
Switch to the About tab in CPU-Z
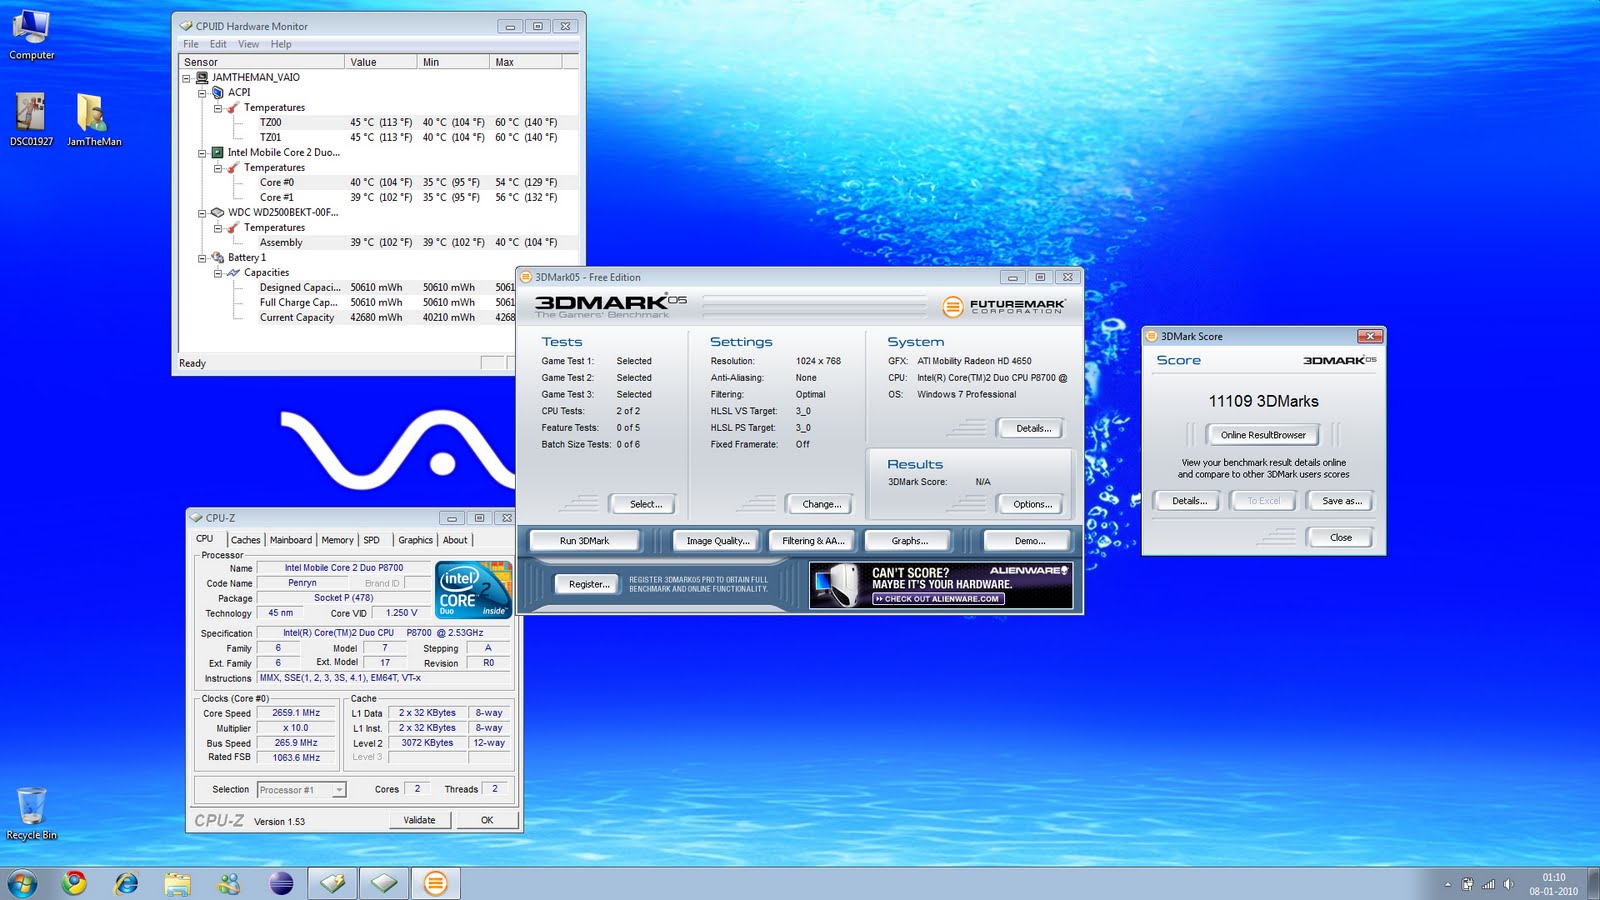455,540
